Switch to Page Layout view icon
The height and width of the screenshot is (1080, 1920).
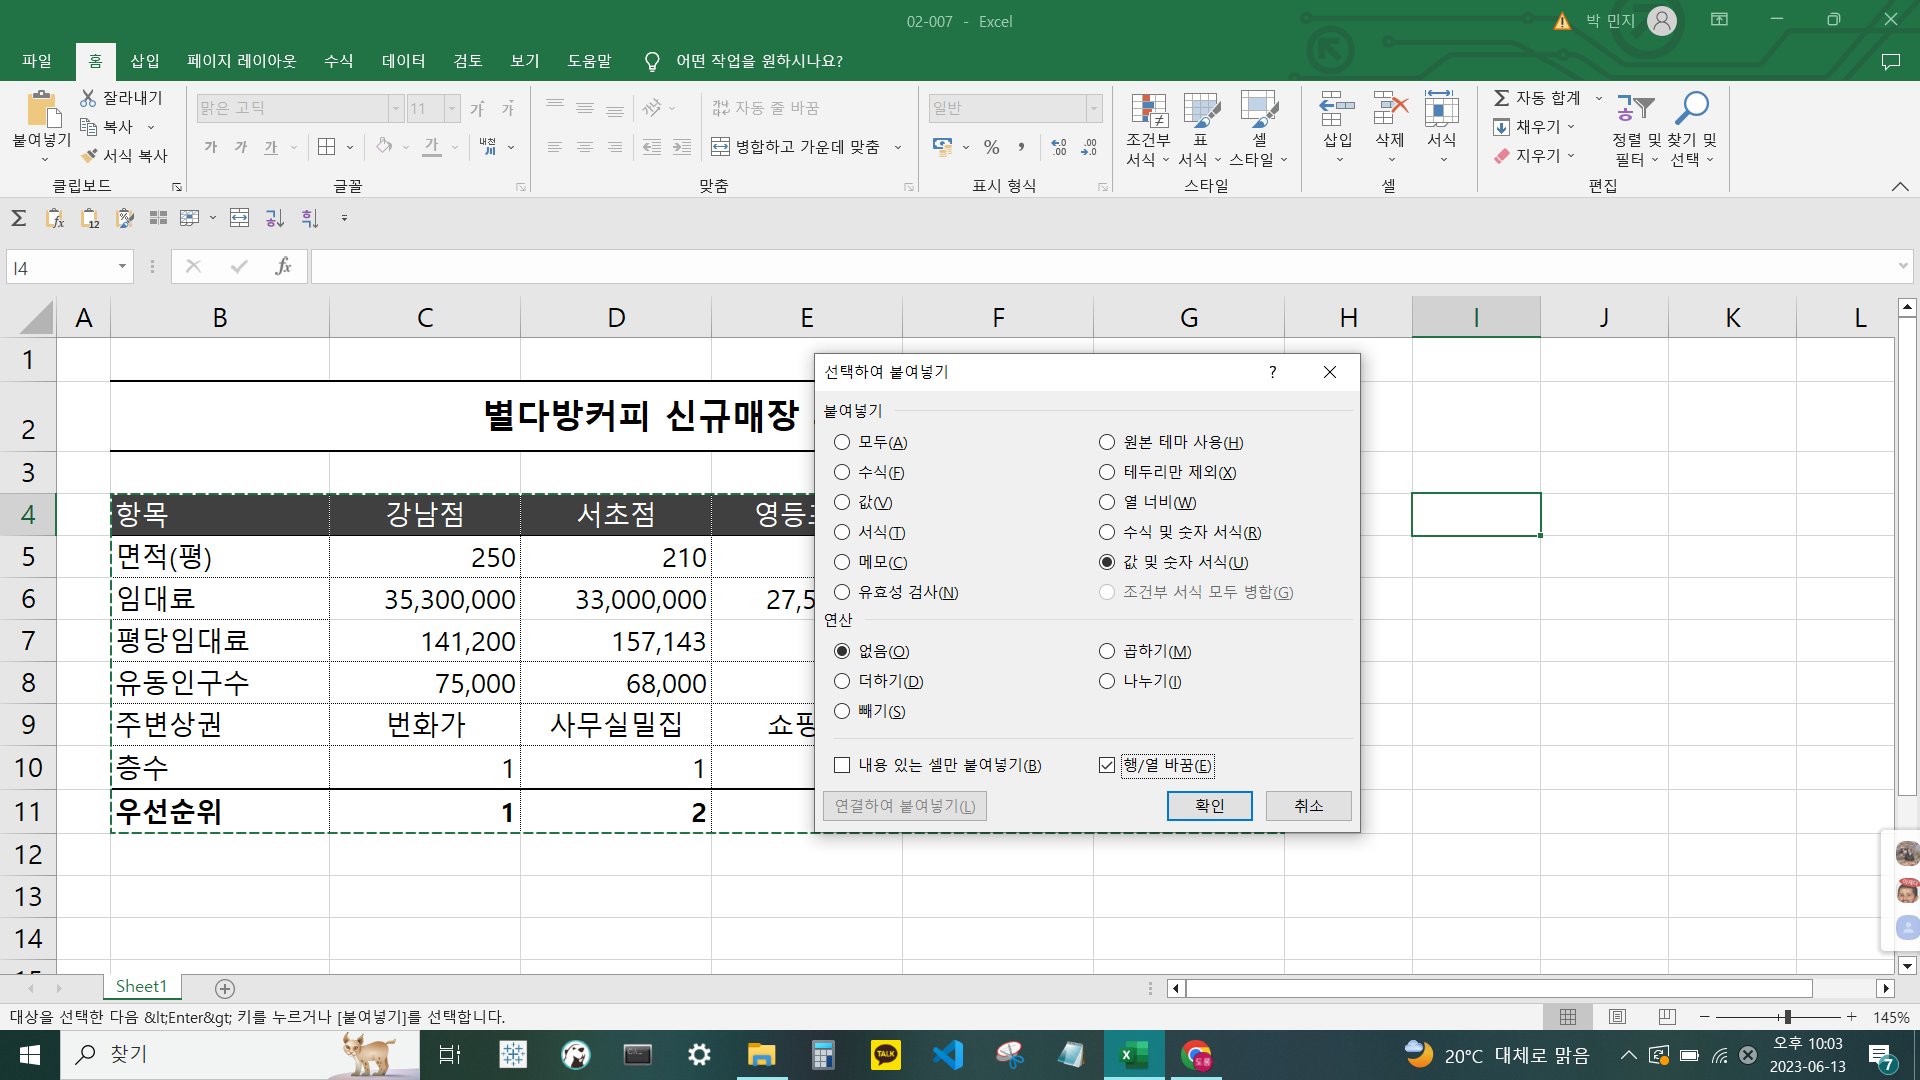click(x=1617, y=1017)
